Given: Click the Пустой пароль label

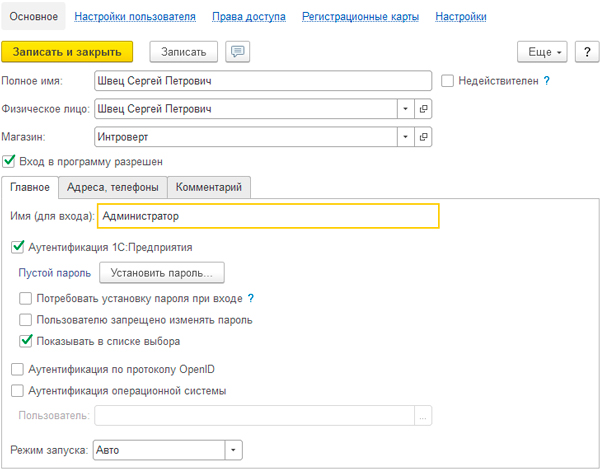Looking at the screenshot, I should tap(55, 273).
